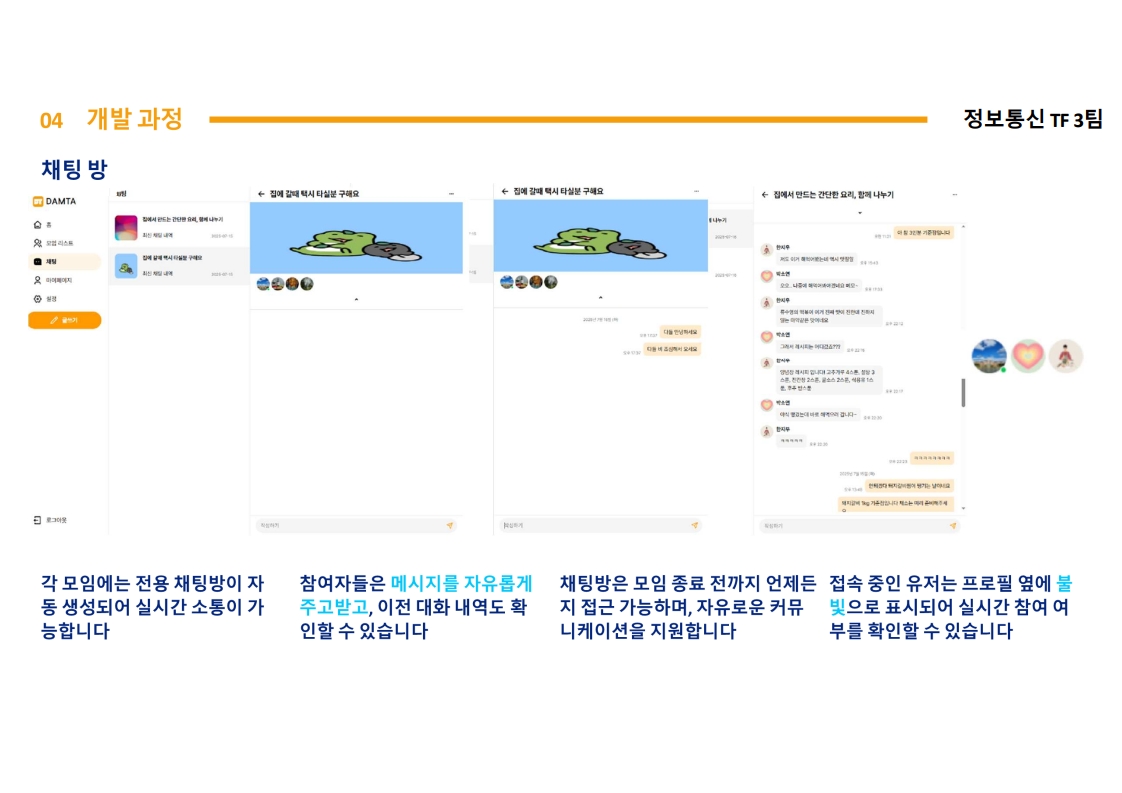
Task: Click message '아 참 3인분 기준량입니다'
Action: (x=924, y=233)
